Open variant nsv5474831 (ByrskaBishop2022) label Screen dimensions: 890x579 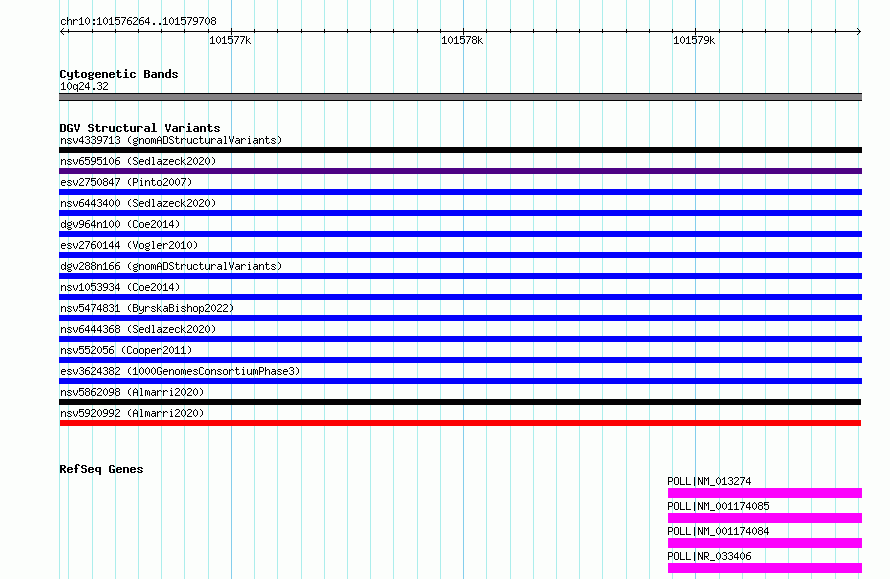tap(147, 308)
